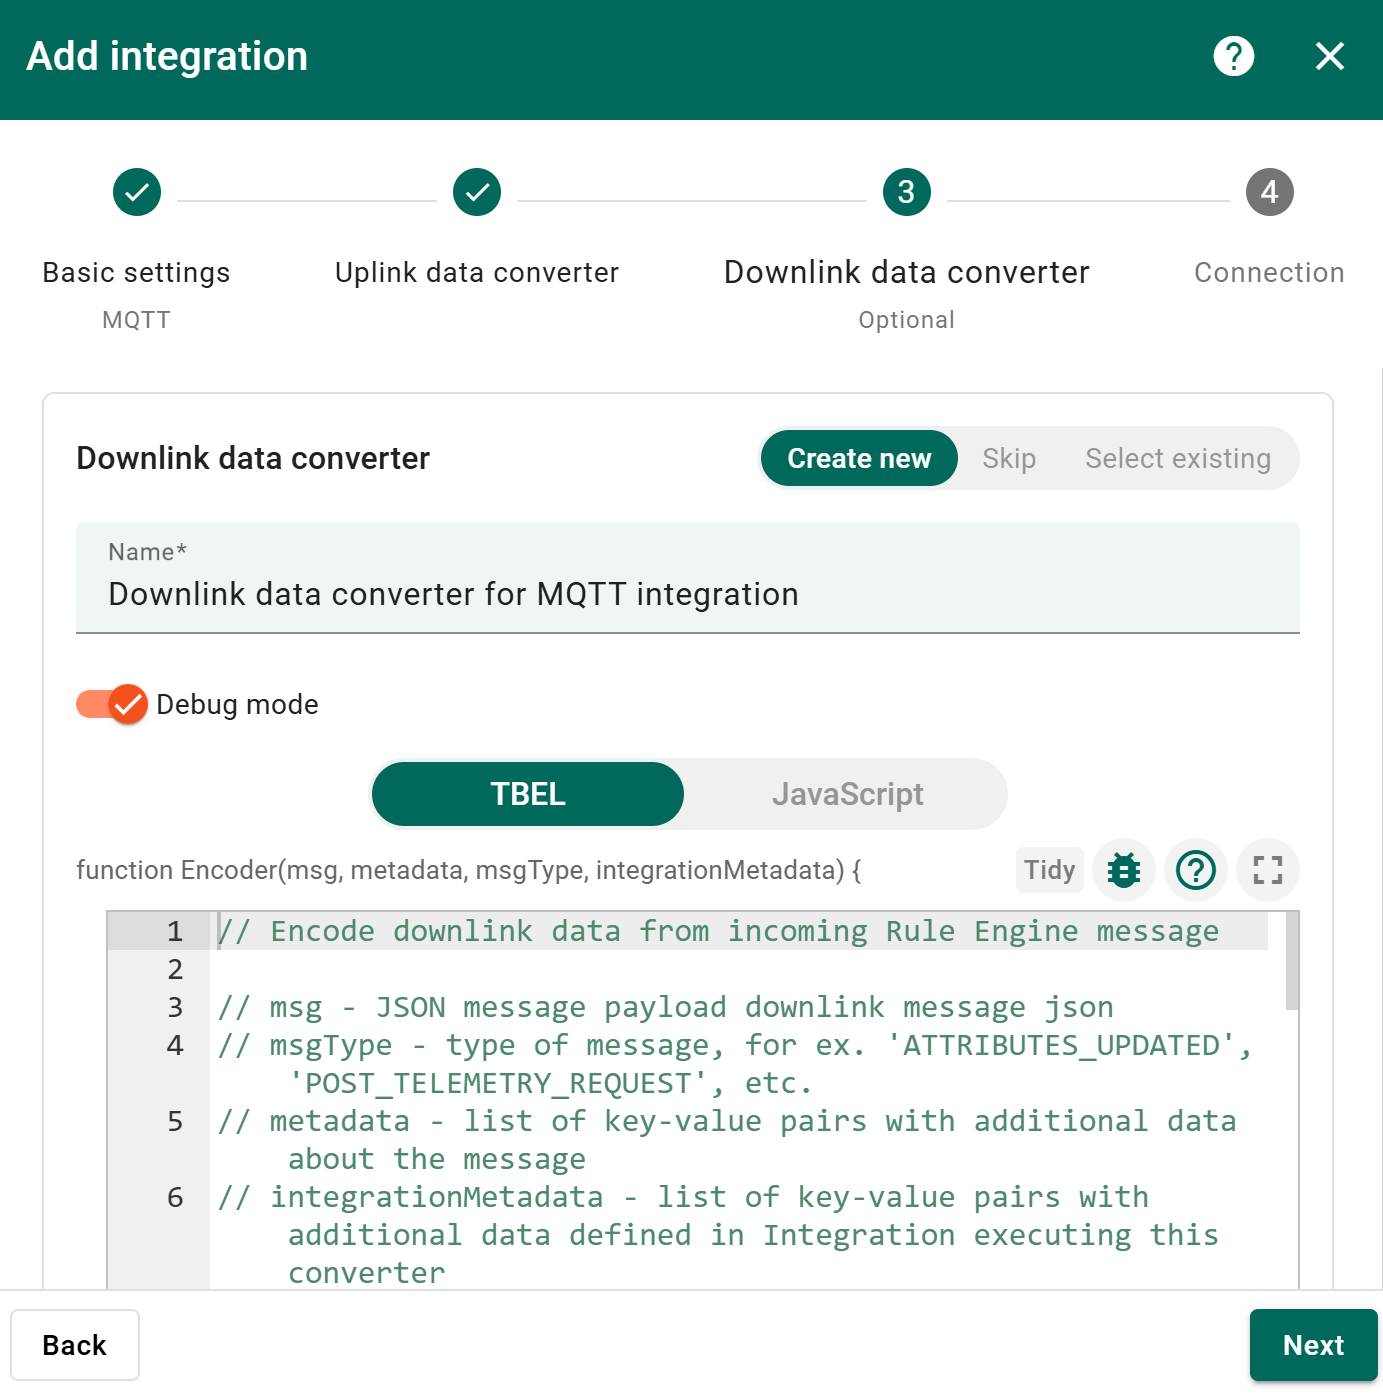Go to Uplink data converter step
The width and height of the screenshot is (1383, 1395).
477,192
